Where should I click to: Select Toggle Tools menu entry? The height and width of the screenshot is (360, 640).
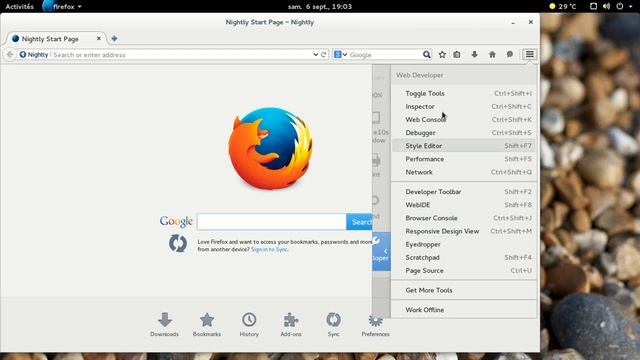coord(464,93)
